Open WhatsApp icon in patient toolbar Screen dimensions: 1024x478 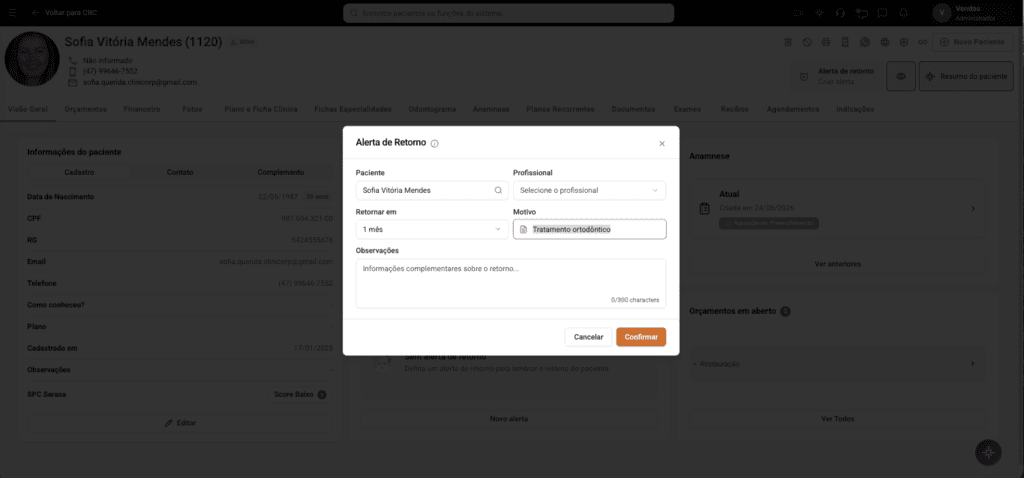[865, 42]
